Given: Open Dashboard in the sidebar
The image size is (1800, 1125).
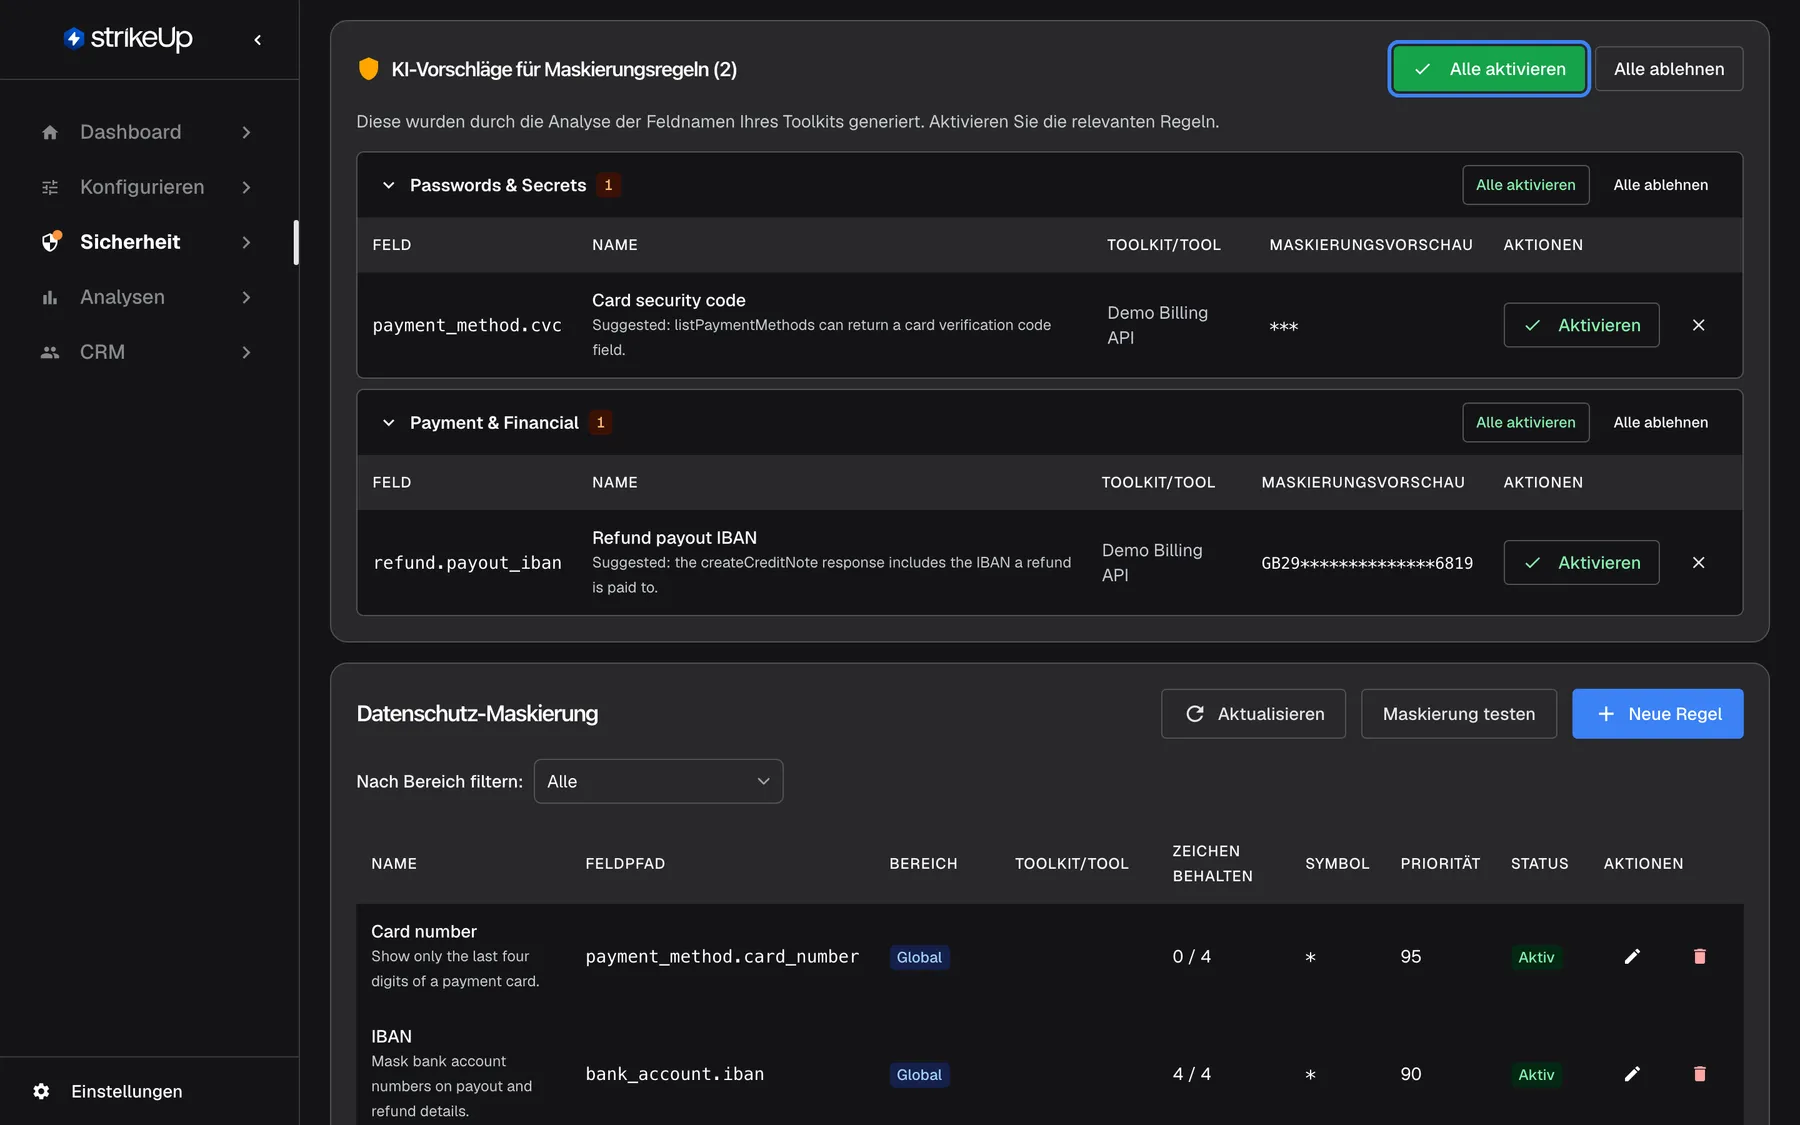Looking at the screenshot, I should click(148, 132).
